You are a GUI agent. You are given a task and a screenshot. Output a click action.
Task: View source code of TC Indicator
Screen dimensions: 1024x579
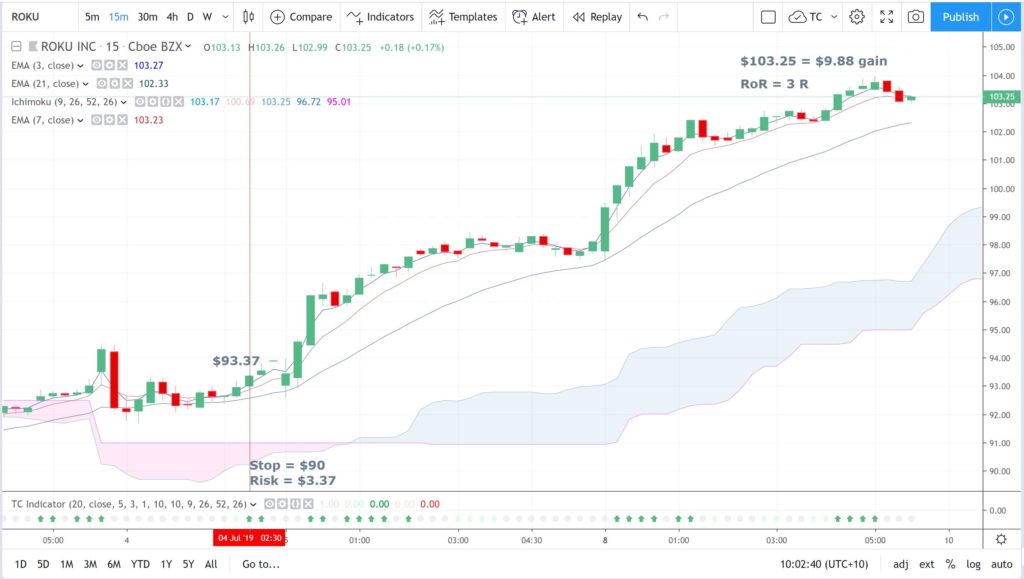tap(295, 504)
